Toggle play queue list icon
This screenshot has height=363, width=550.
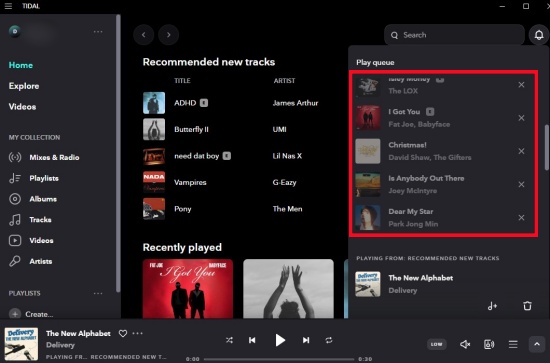coord(513,344)
